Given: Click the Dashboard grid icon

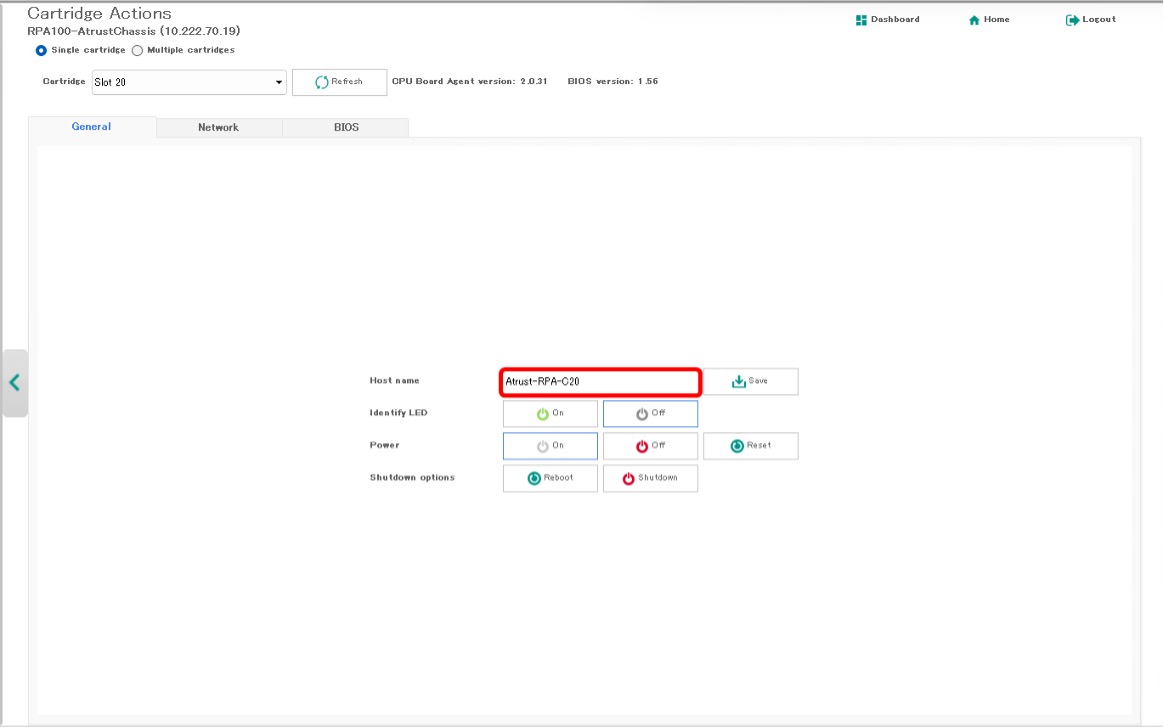Looking at the screenshot, I should click(861, 20).
